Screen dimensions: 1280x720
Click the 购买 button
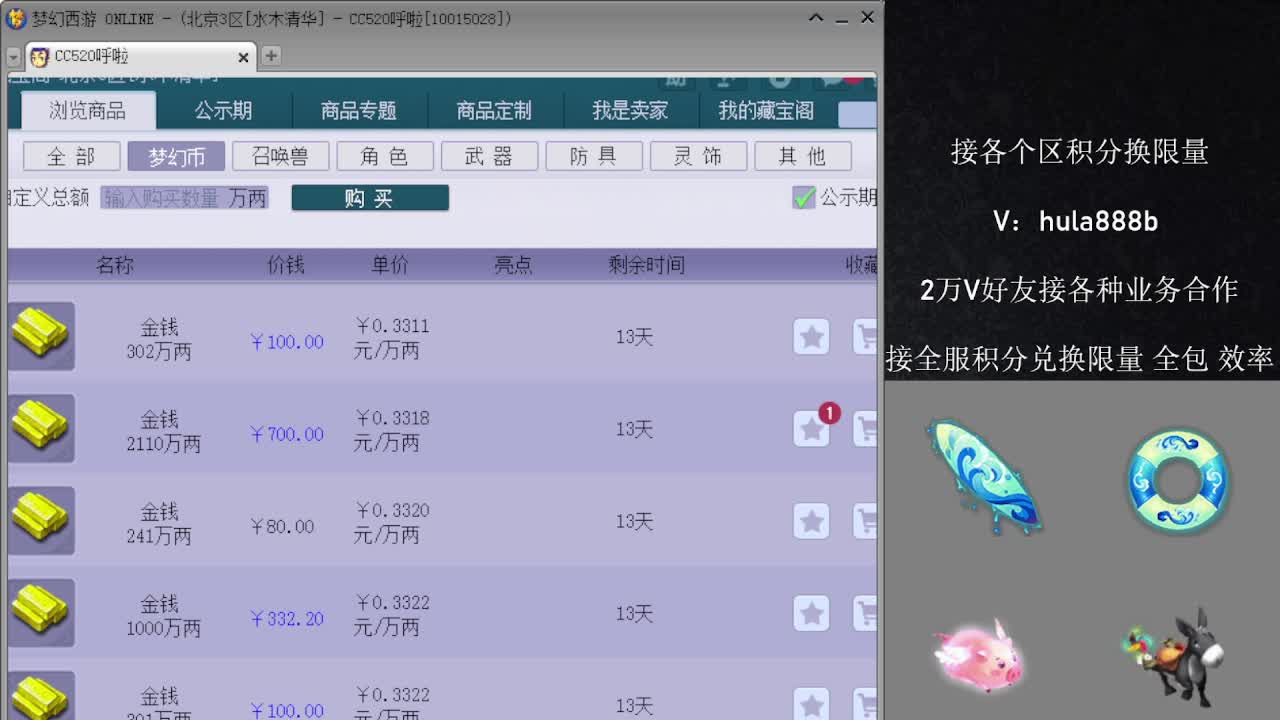[370, 198]
